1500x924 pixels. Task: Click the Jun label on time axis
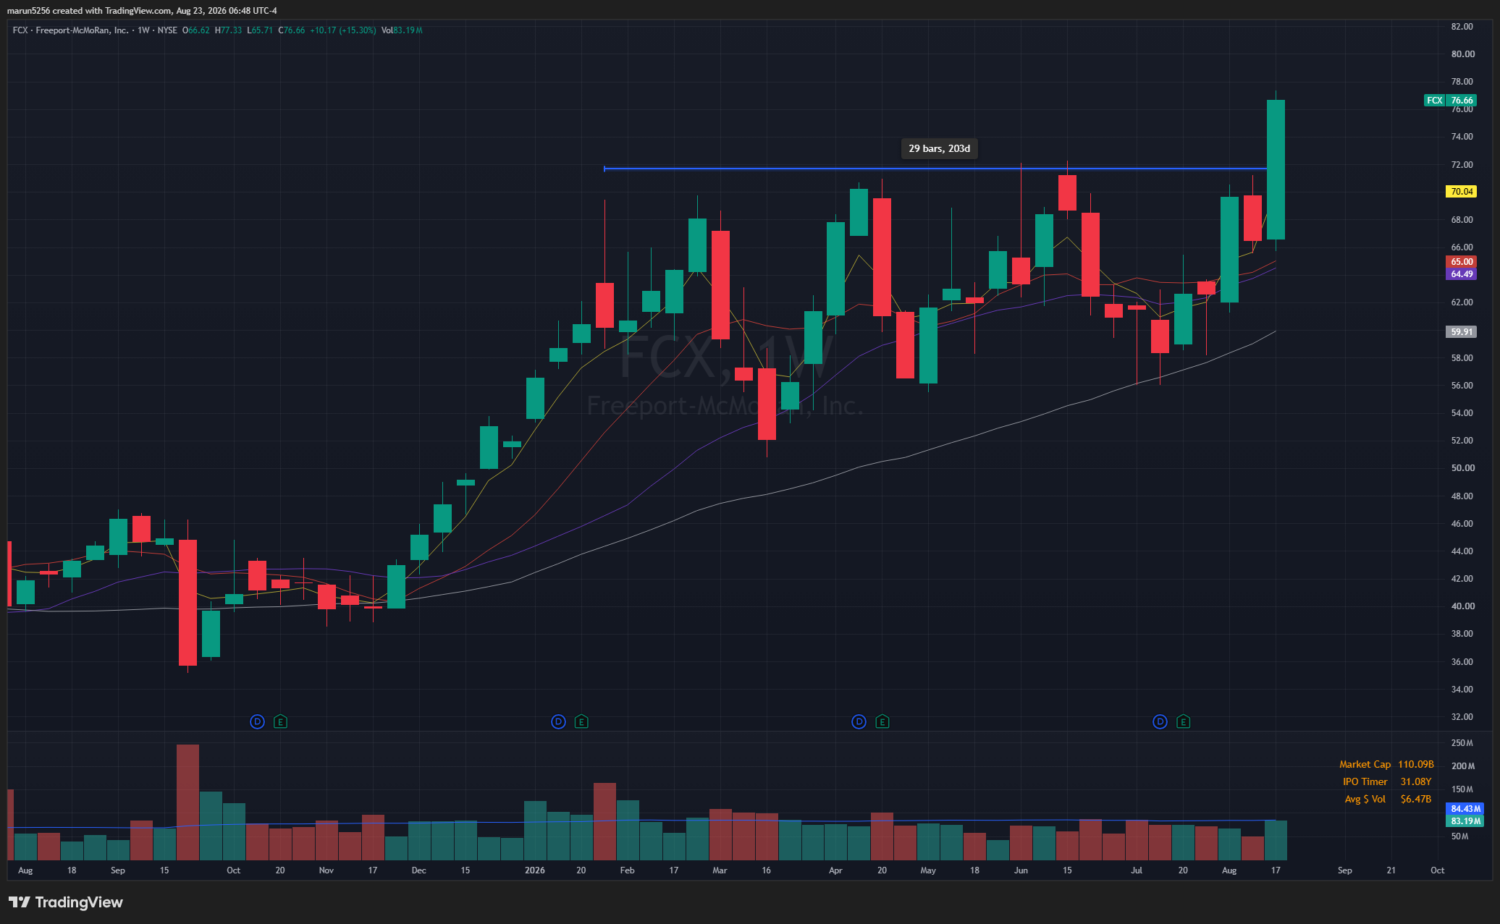point(1021,871)
